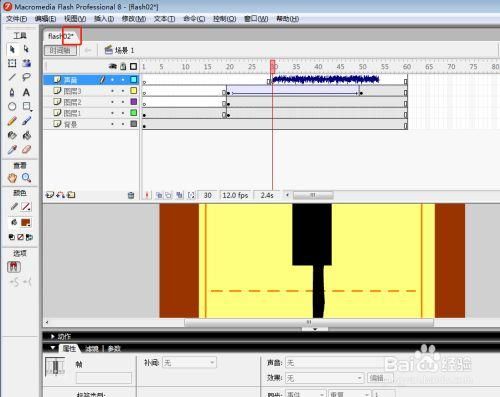
Task: Switch to the 参数 Parameters tab
Action: [114, 349]
